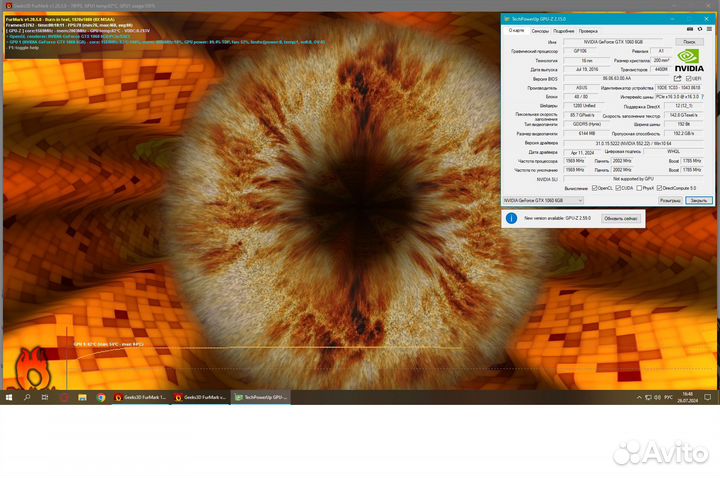Click the Поиск lookup button
The width and height of the screenshot is (720, 478).
coord(687,42)
